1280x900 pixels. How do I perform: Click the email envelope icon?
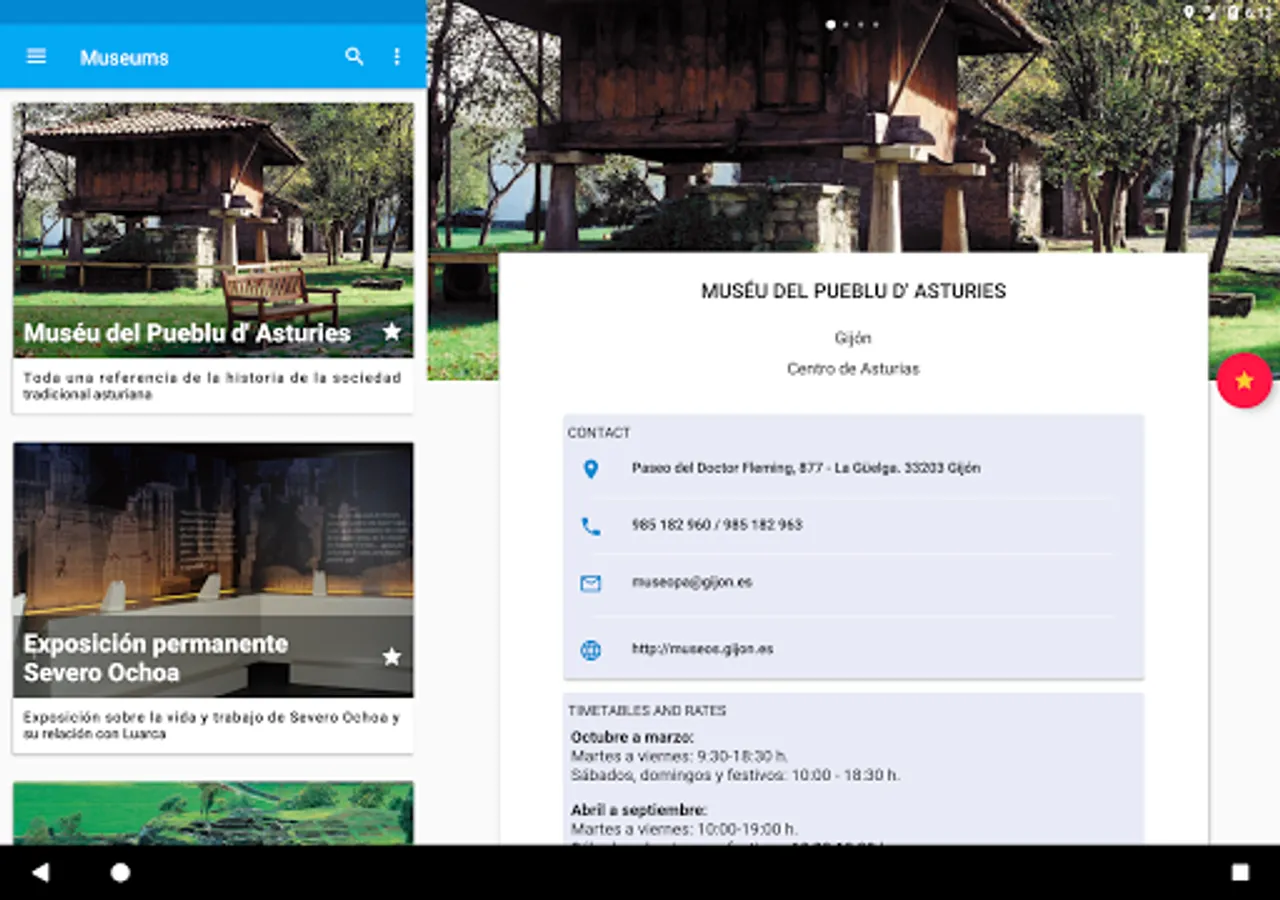pos(591,583)
